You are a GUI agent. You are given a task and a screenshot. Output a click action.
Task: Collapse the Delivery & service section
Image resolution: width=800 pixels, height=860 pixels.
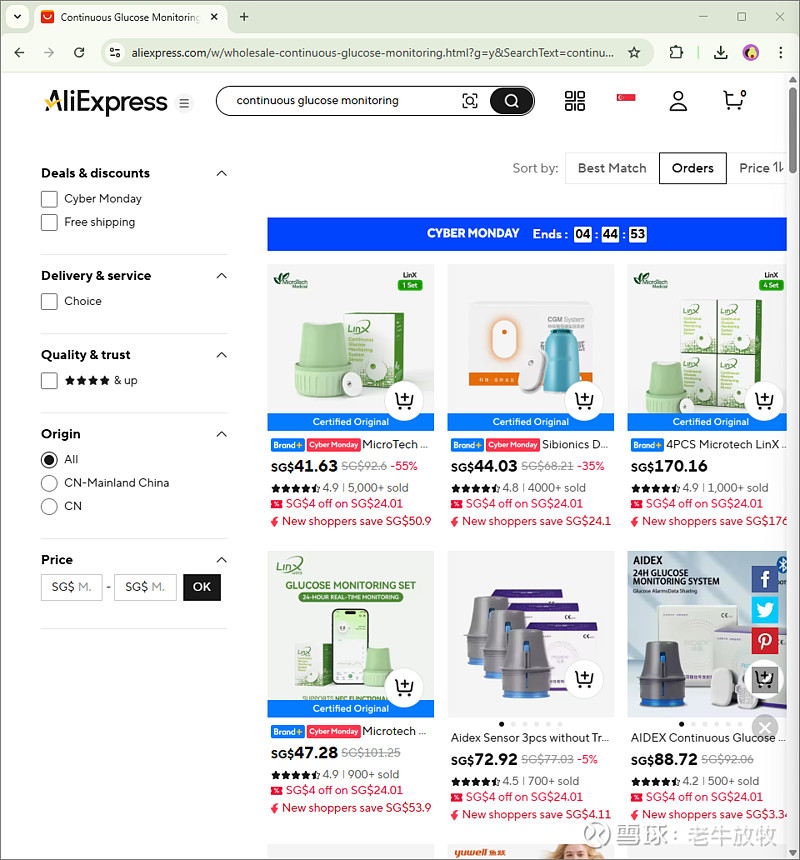tap(222, 275)
